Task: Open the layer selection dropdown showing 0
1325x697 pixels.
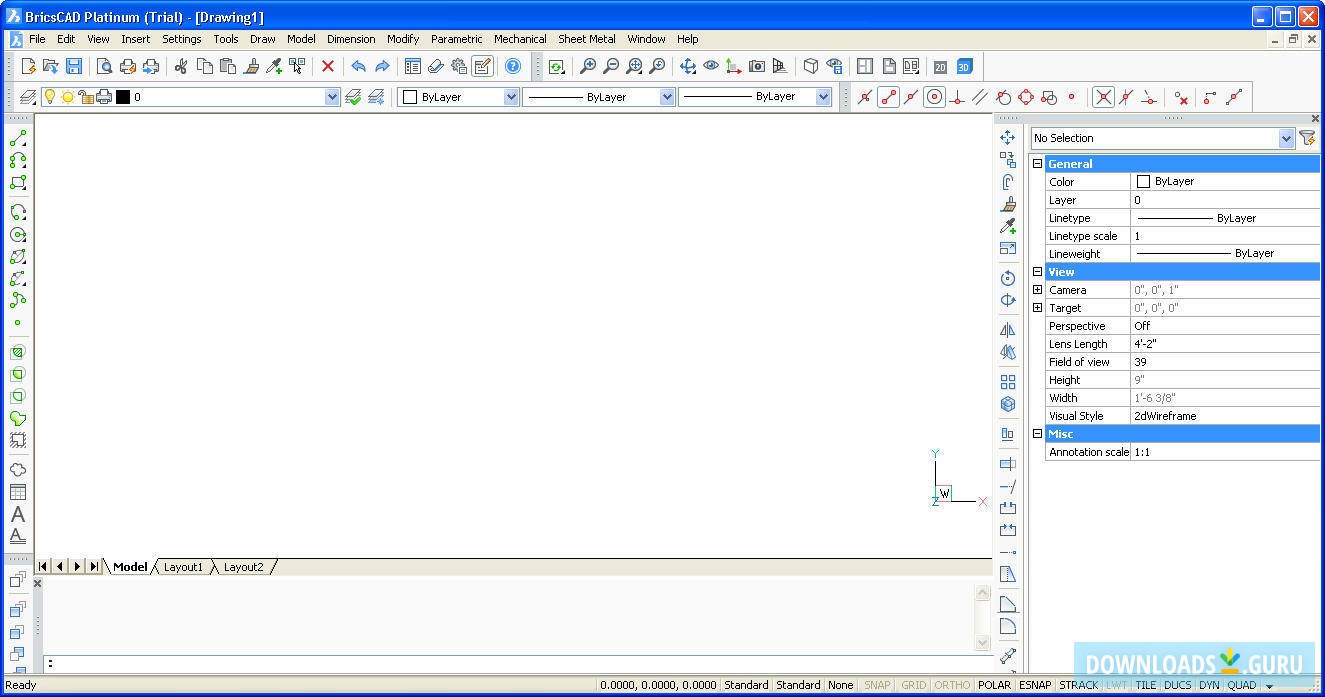Action: coord(332,97)
